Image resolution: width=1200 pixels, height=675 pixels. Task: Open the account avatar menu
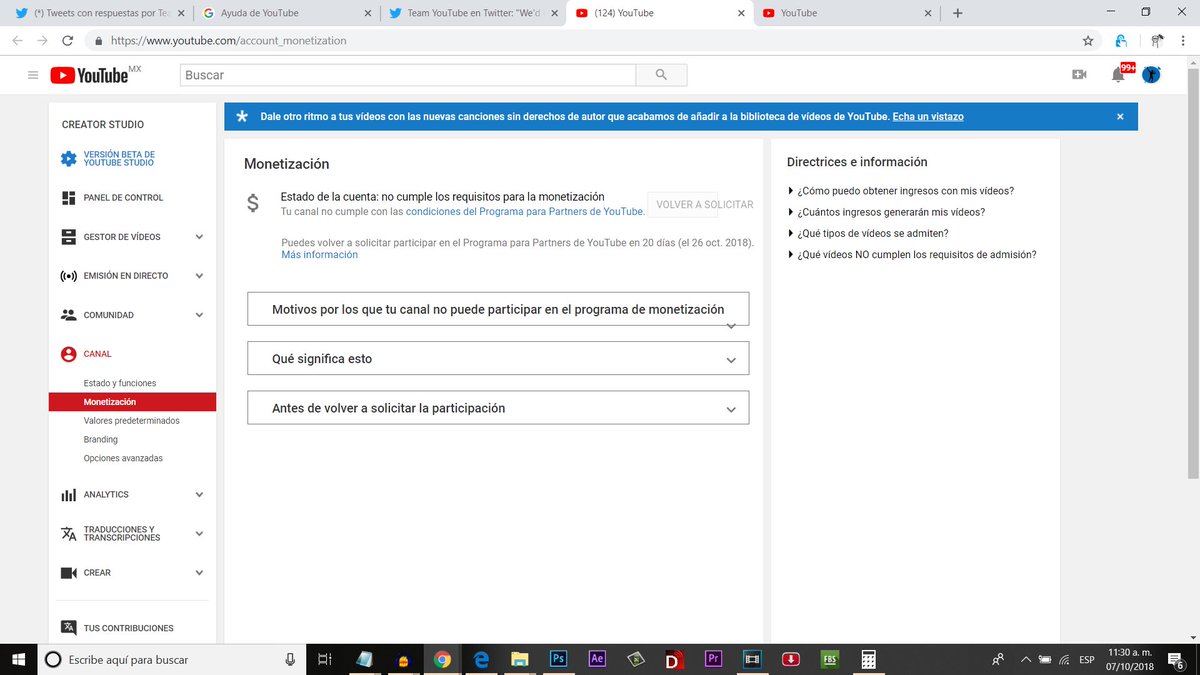point(1151,75)
